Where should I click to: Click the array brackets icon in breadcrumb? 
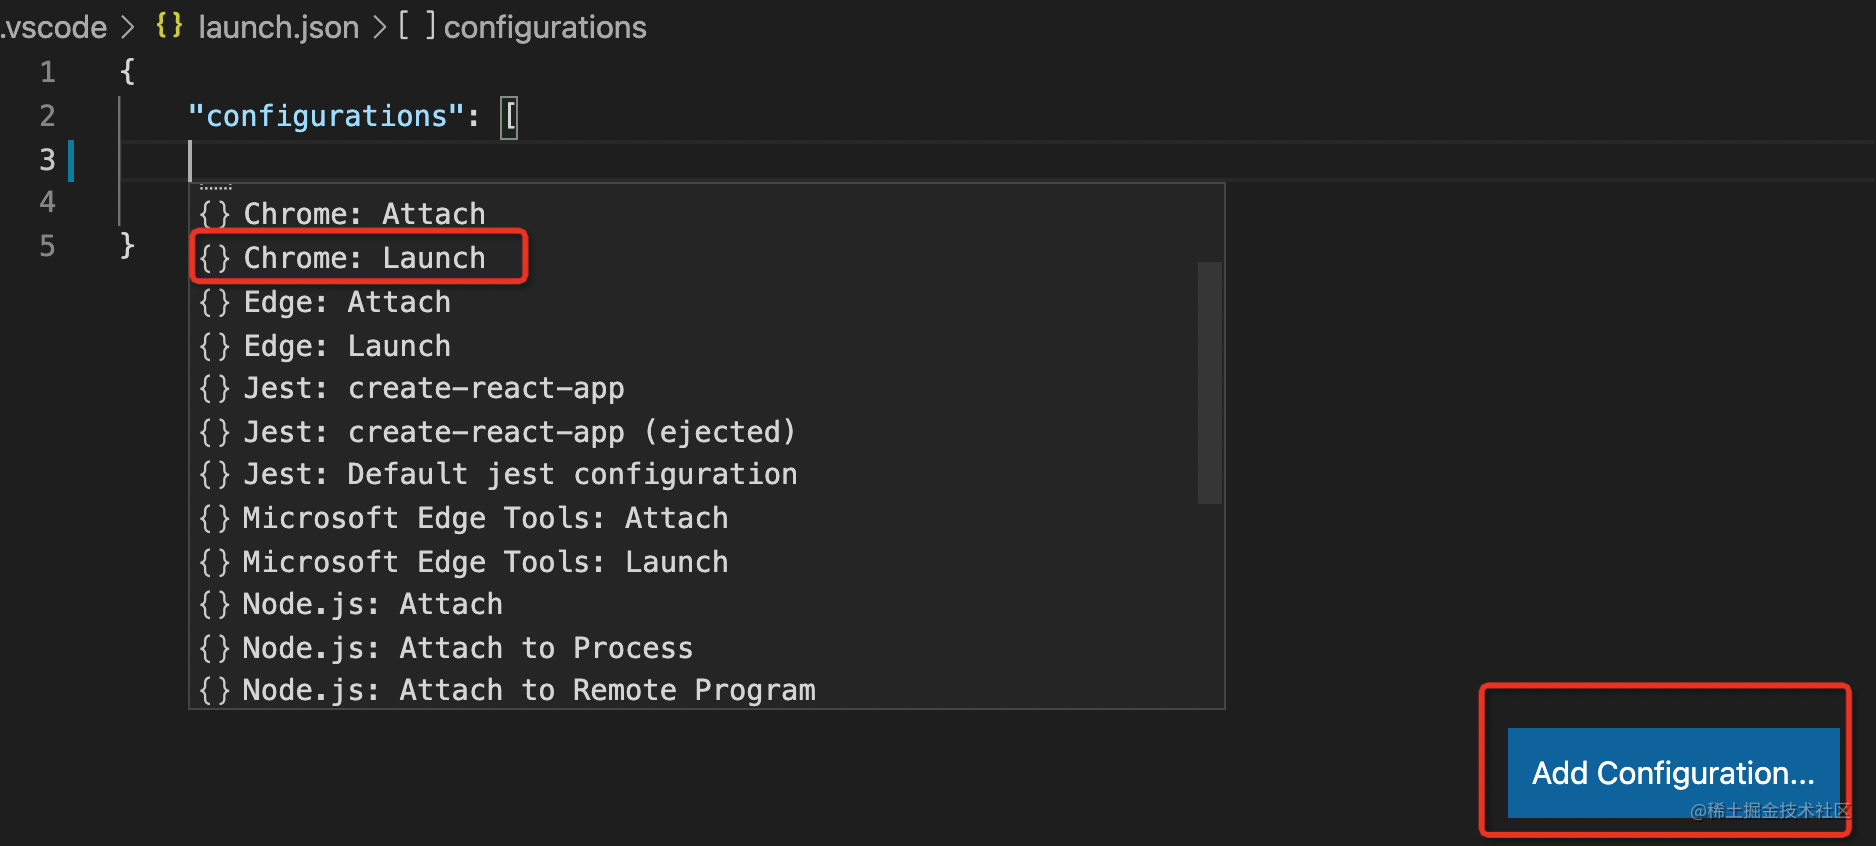point(416,26)
